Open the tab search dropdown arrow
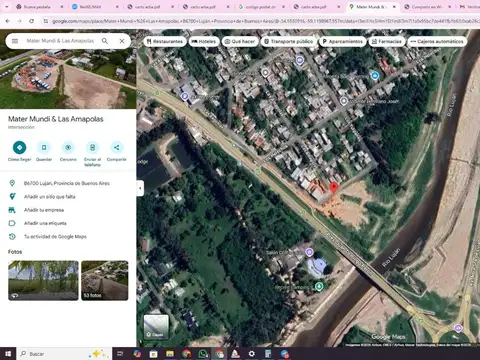 point(7,7)
